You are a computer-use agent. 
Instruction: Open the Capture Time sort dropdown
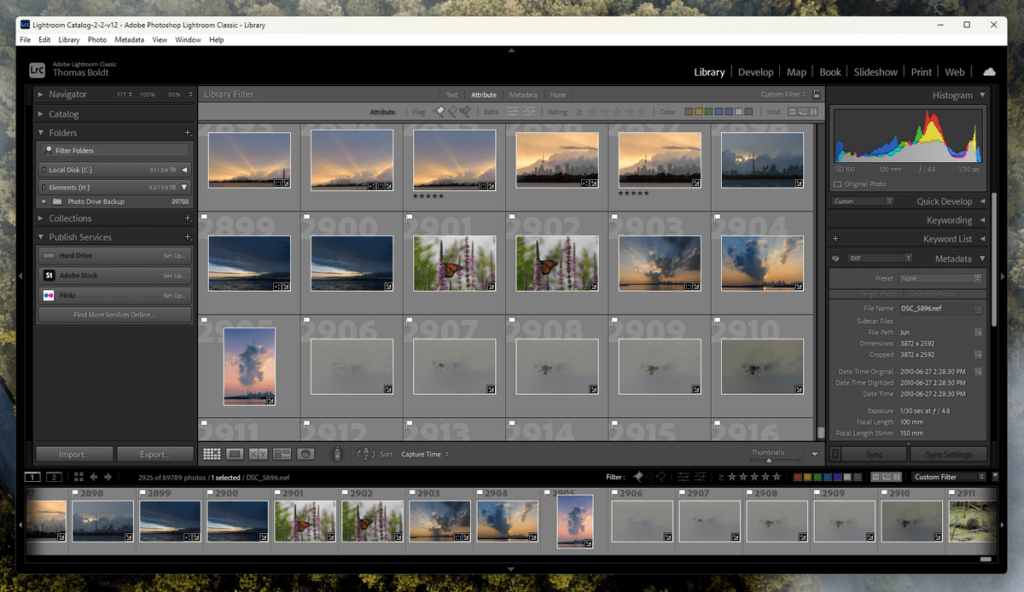click(424, 454)
